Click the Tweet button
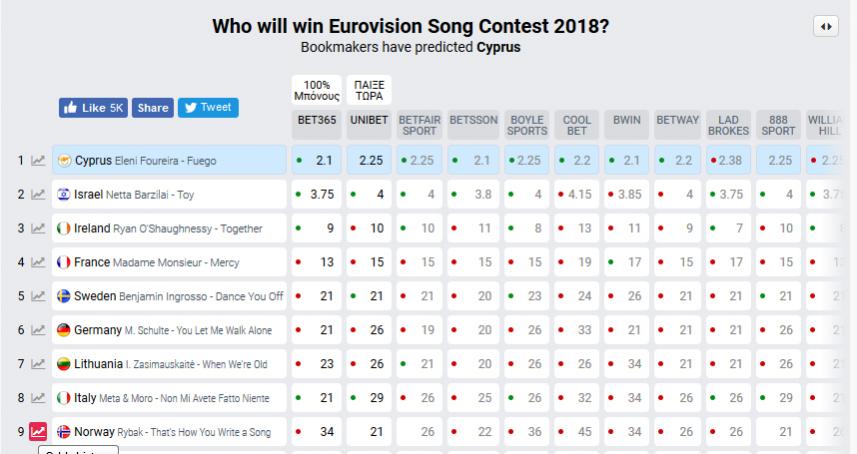 [208, 108]
